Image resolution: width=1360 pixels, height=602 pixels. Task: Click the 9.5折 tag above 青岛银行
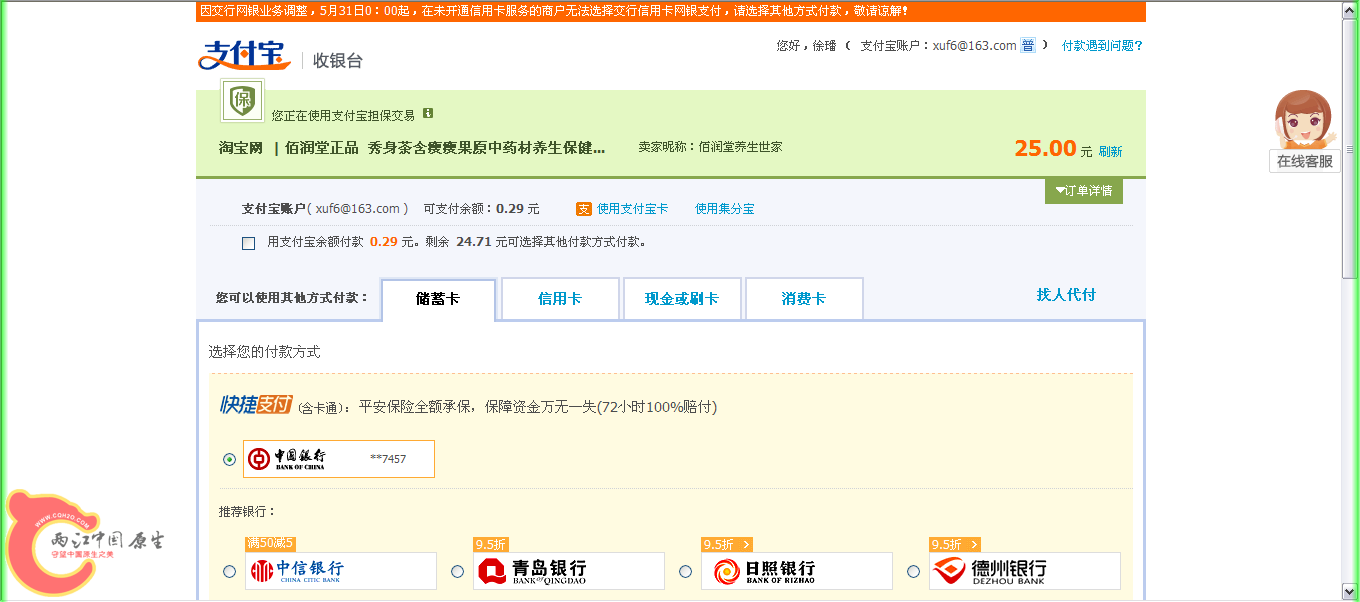coord(491,545)
